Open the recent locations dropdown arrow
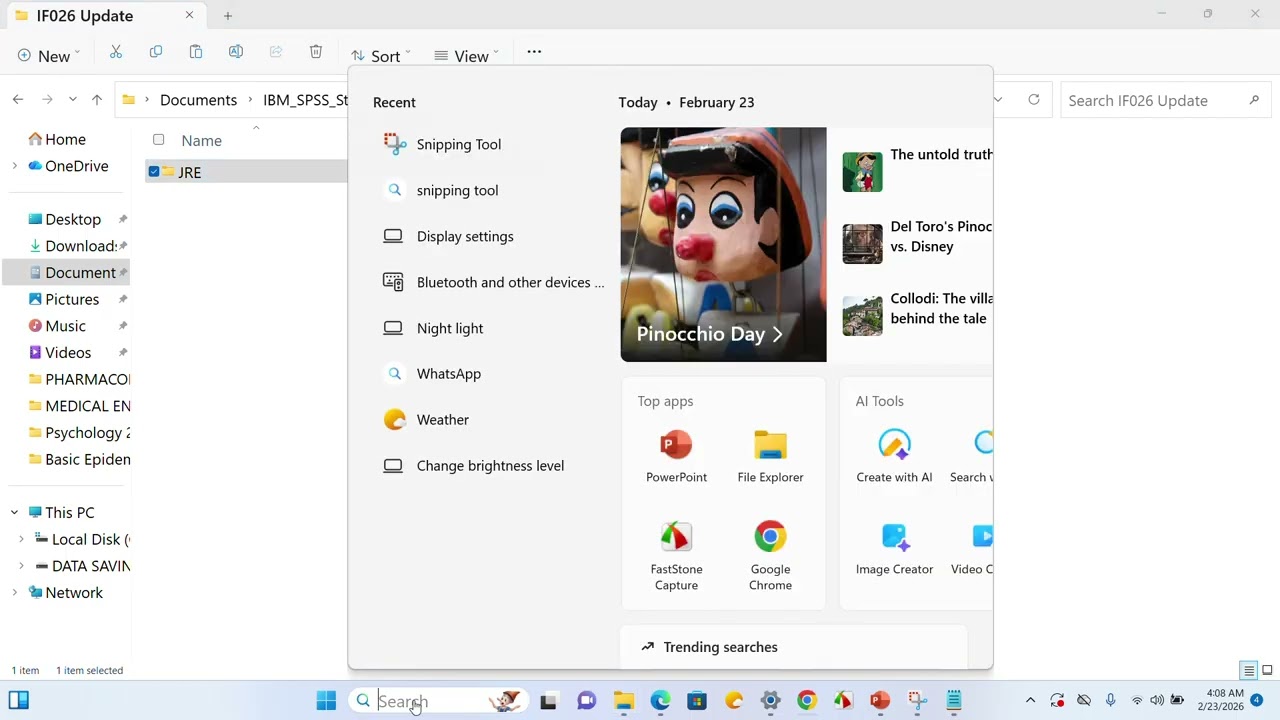This screenshot has width=1280, height=720. (x=72, y=100)
